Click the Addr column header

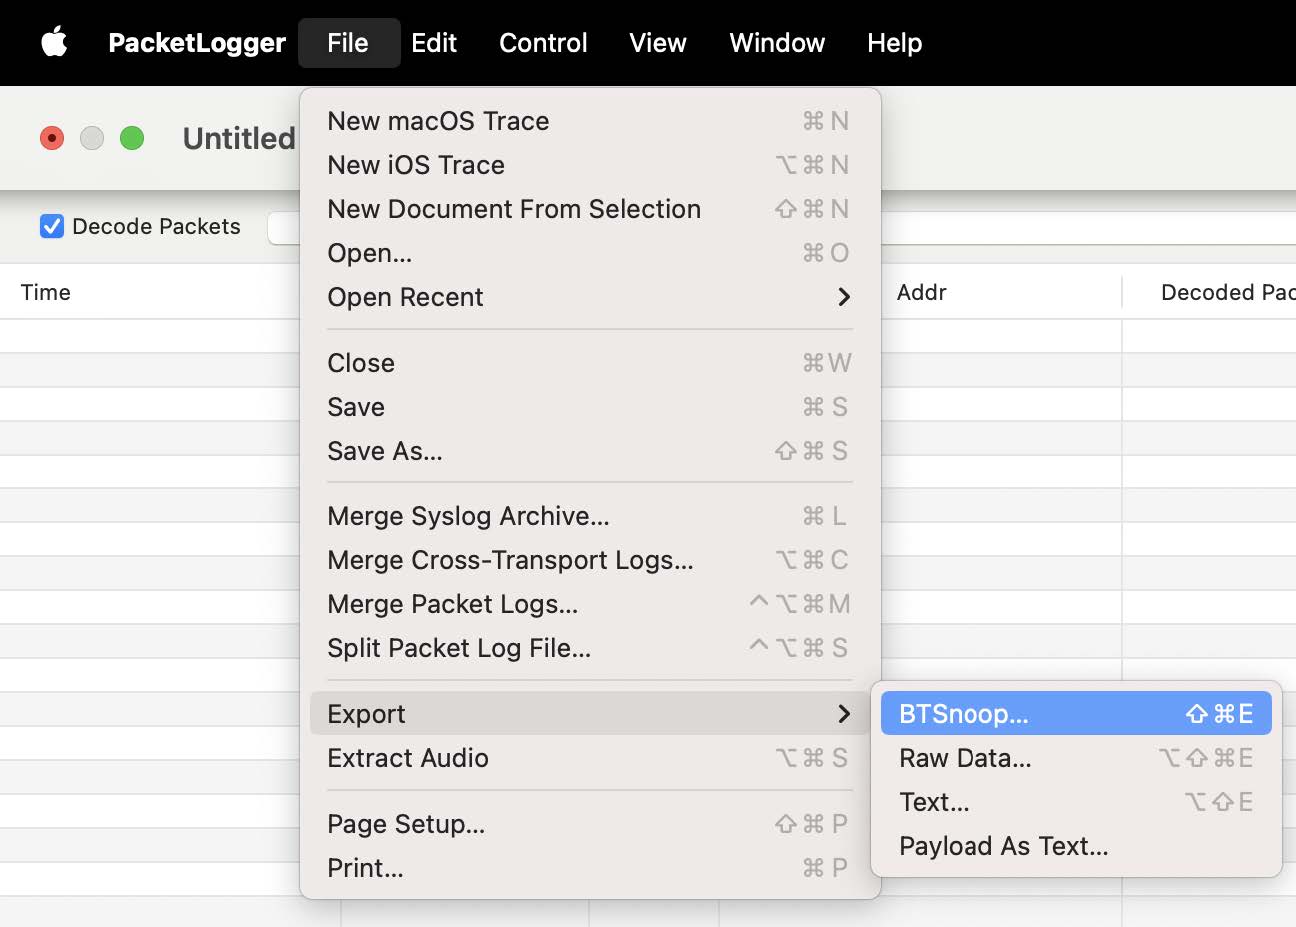[x=921, y=292]
